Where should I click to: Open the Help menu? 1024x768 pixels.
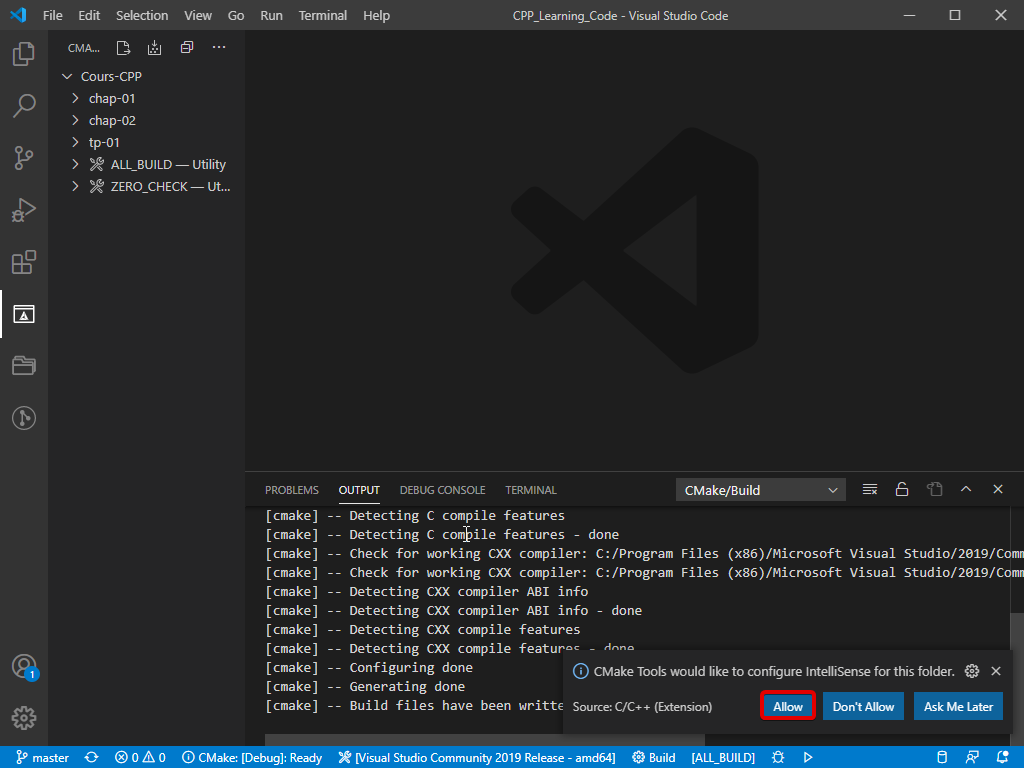tap(376, 16)
